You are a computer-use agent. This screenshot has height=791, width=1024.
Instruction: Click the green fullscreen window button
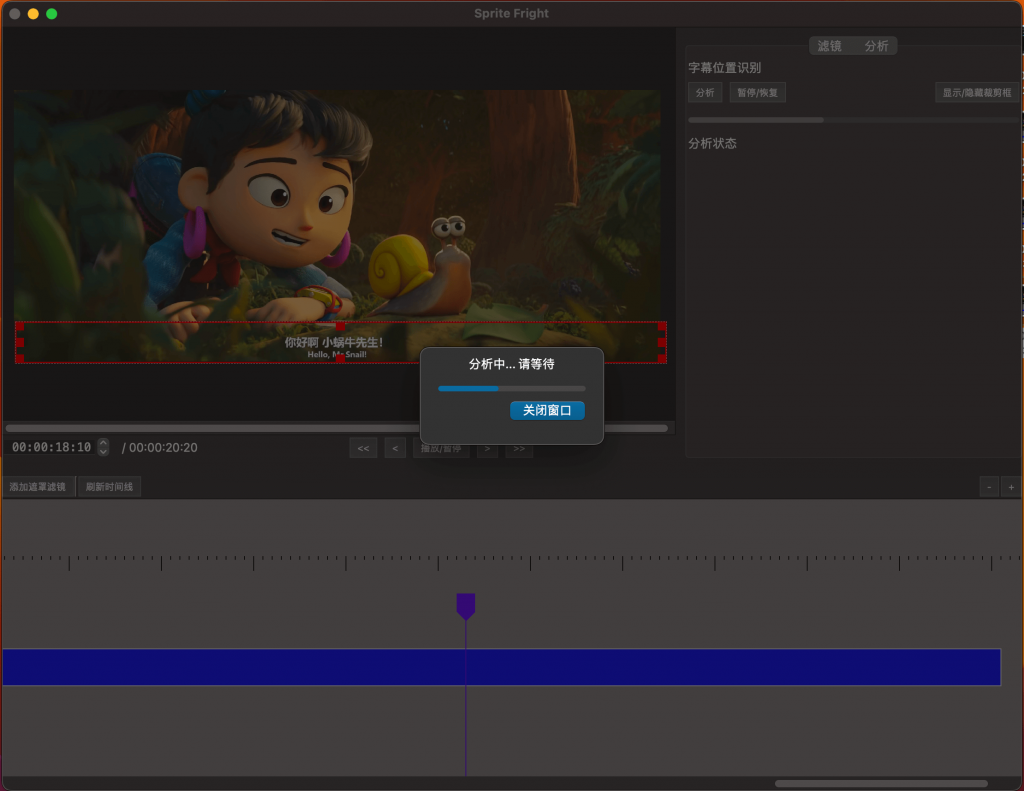(x=52, y=14)
